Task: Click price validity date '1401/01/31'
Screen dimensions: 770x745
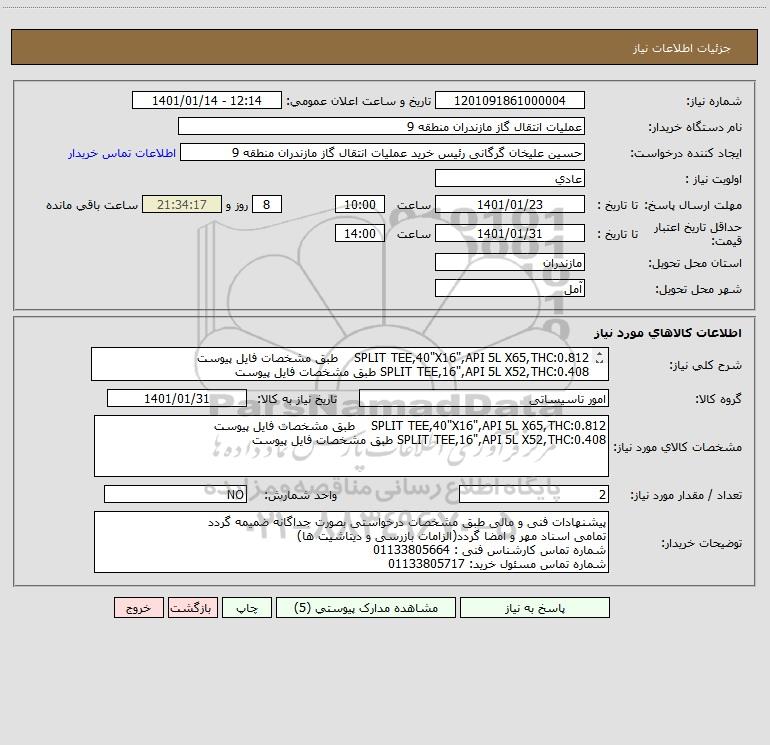Action: point(510,233)
